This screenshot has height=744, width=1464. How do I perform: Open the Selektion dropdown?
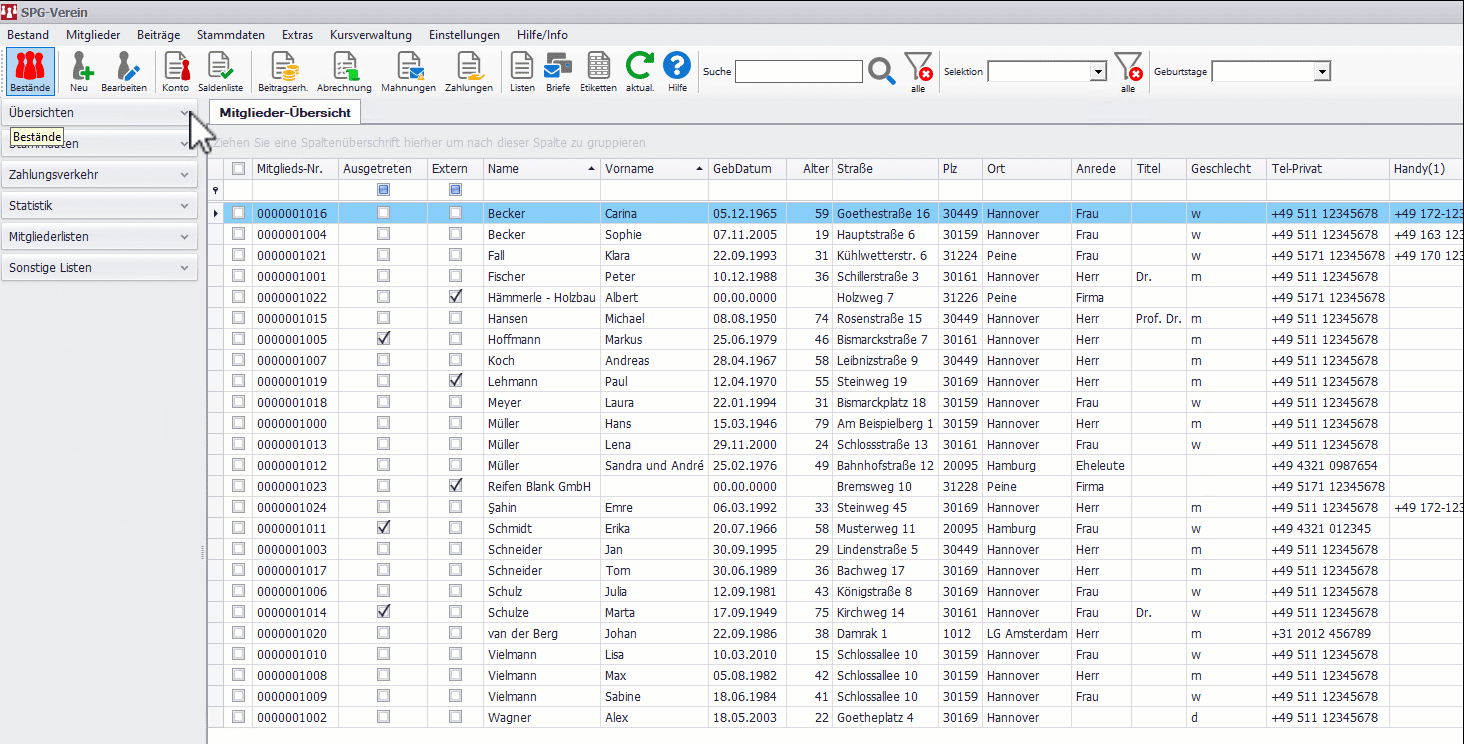tap(1098, 72)
